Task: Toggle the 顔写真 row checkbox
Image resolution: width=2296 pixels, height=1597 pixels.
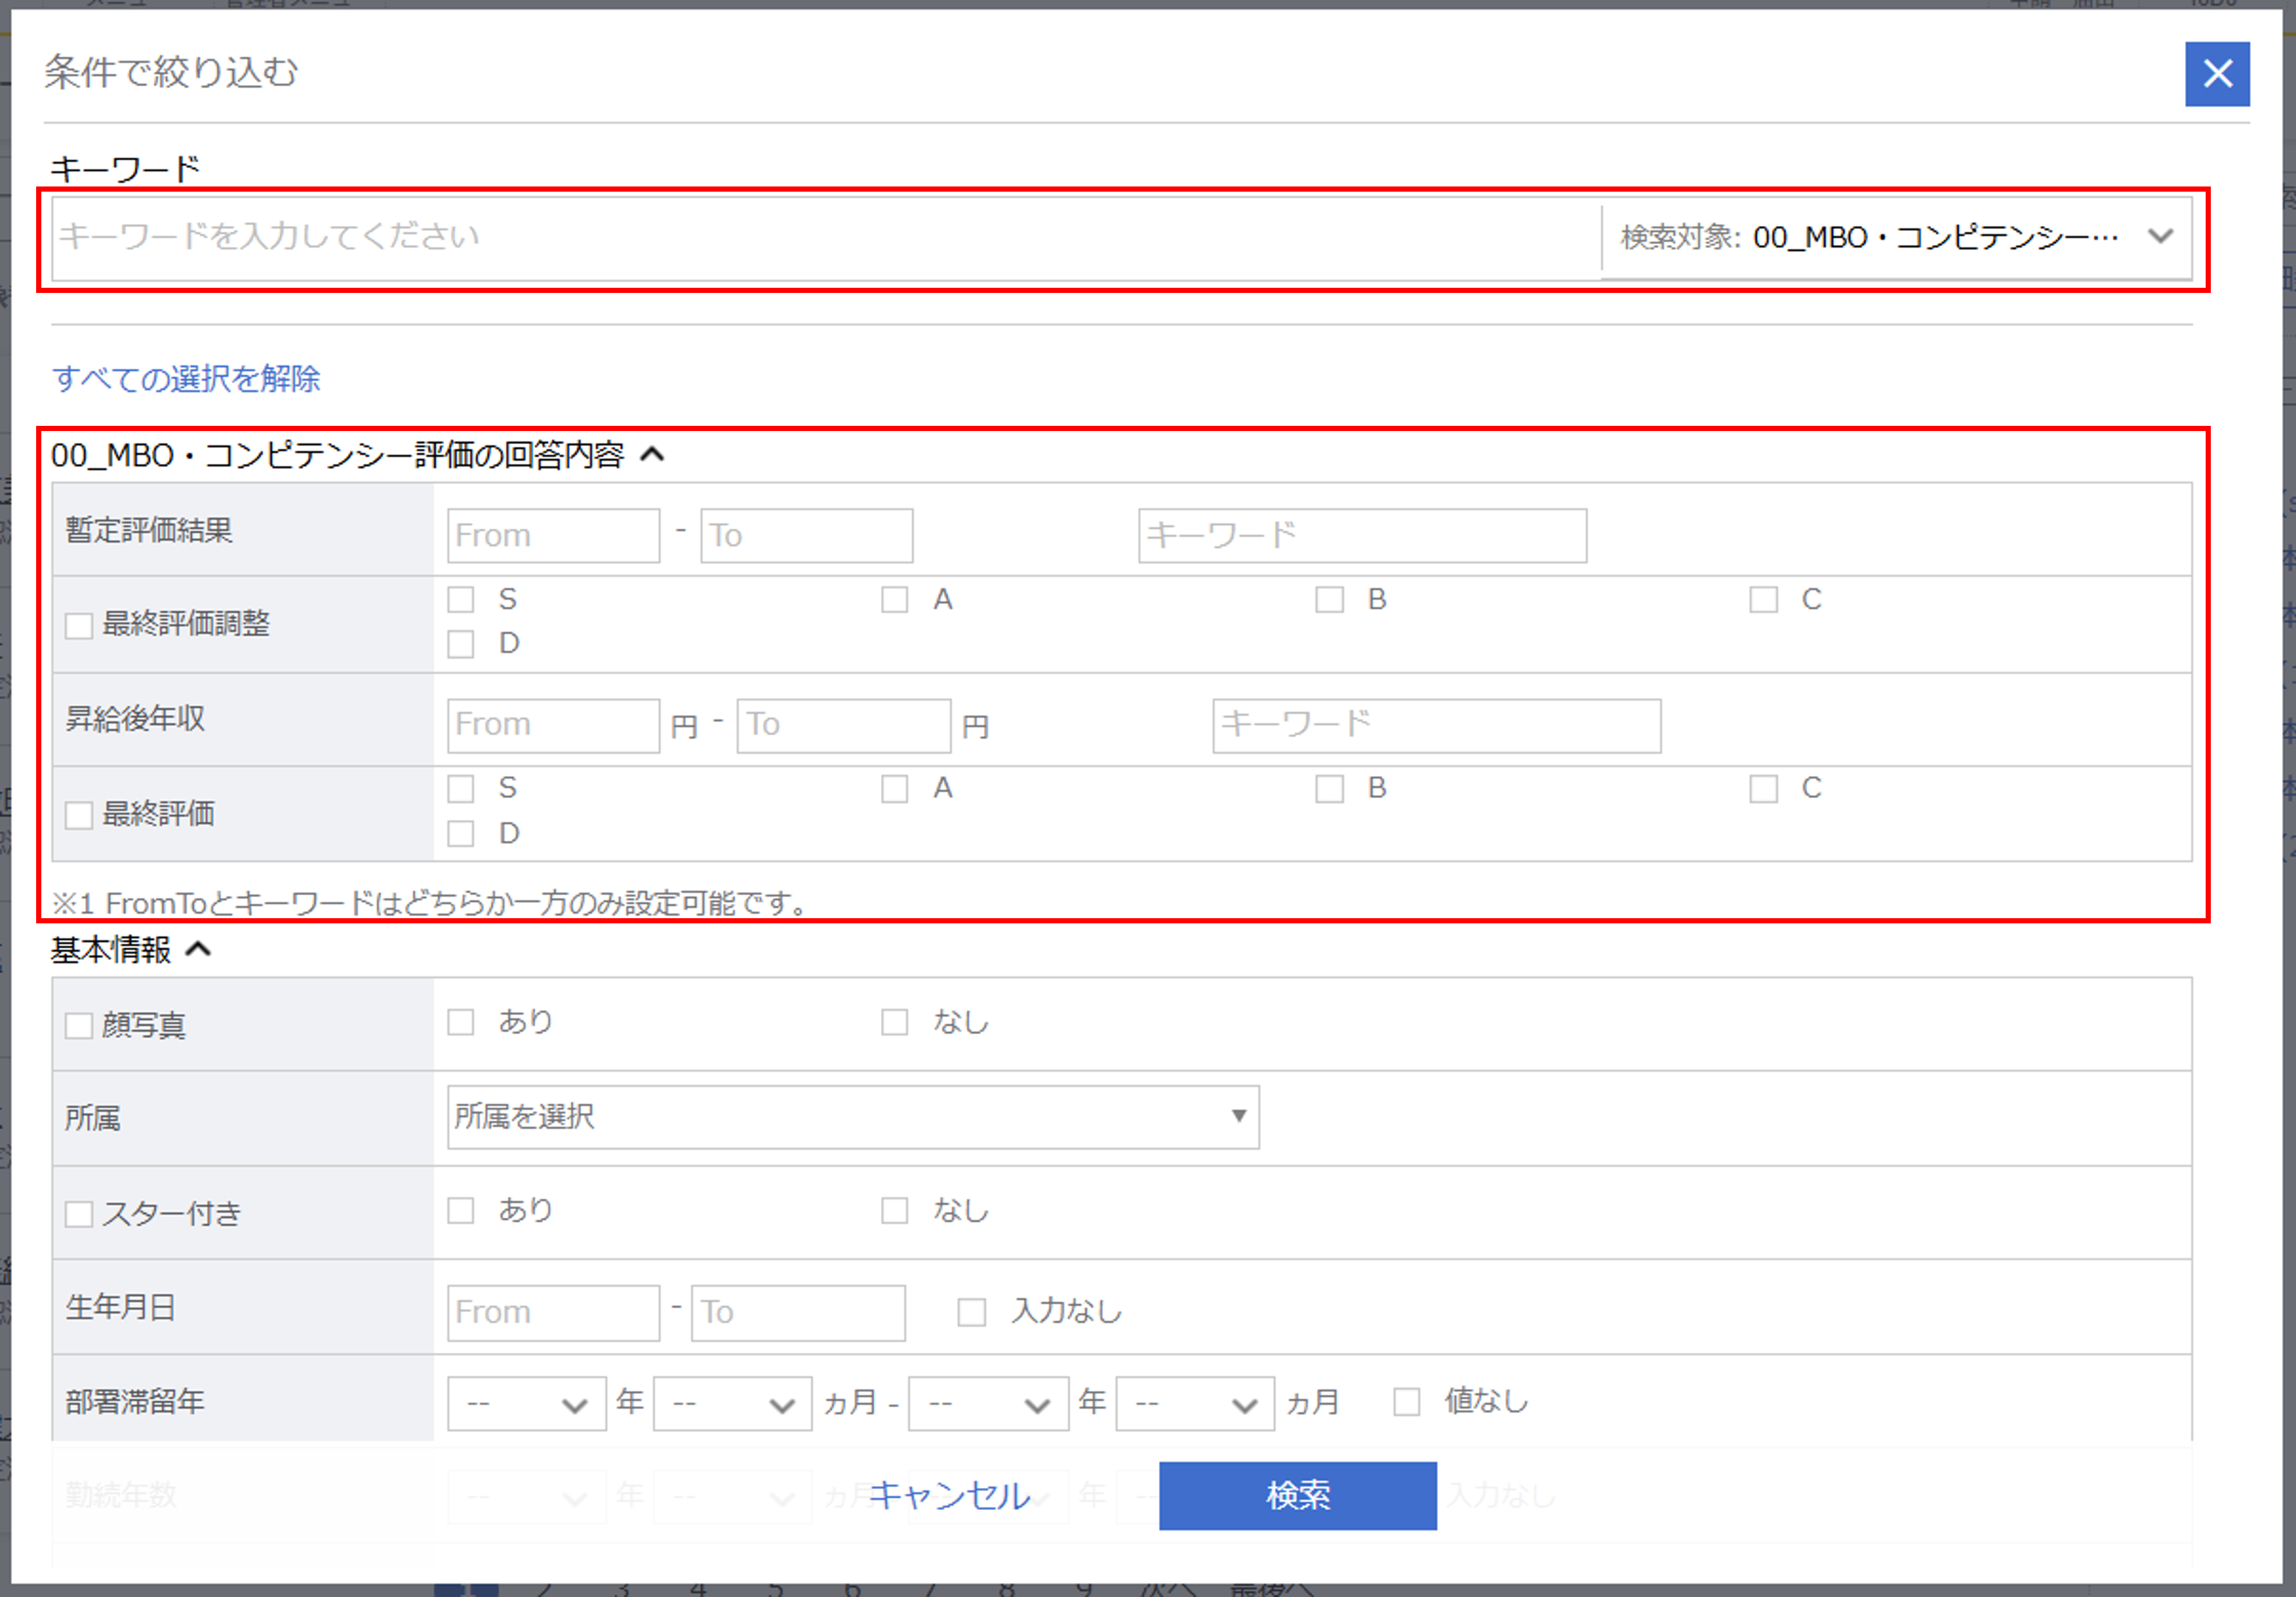Action: 78,1025
